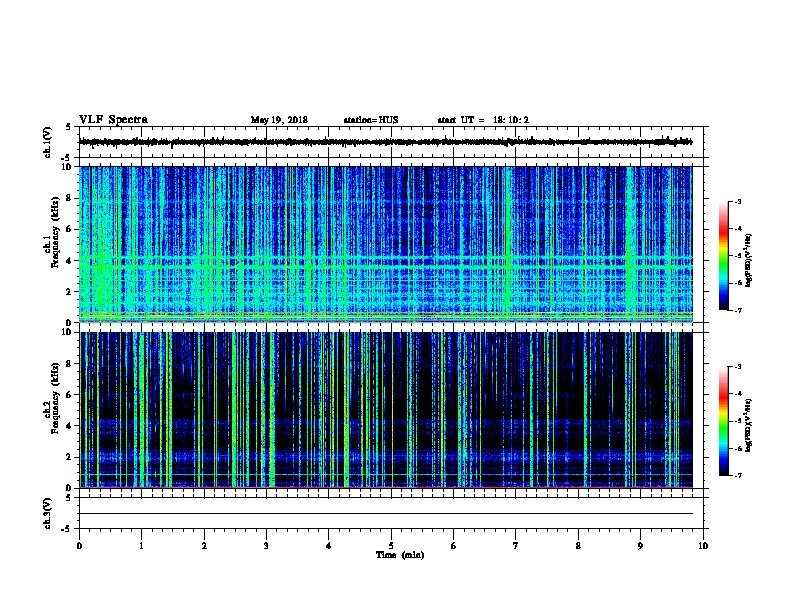This screenshot has width=792, height=612.
Task: Click the ch.1 color bar PSD label
Action: click(748, 260)
